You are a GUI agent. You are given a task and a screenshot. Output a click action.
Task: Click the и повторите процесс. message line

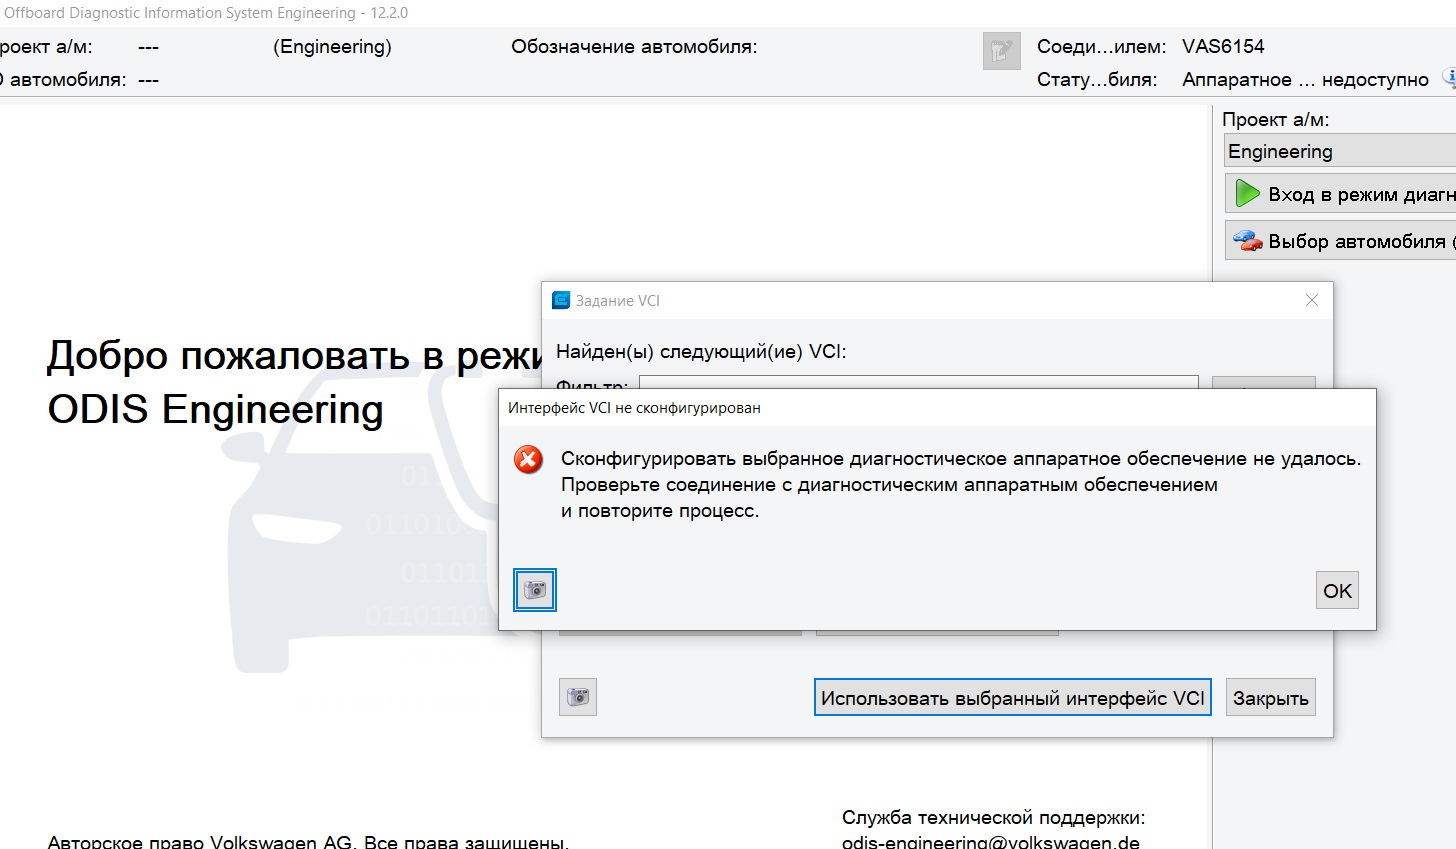pyautogui.click(x=660, y=511)
